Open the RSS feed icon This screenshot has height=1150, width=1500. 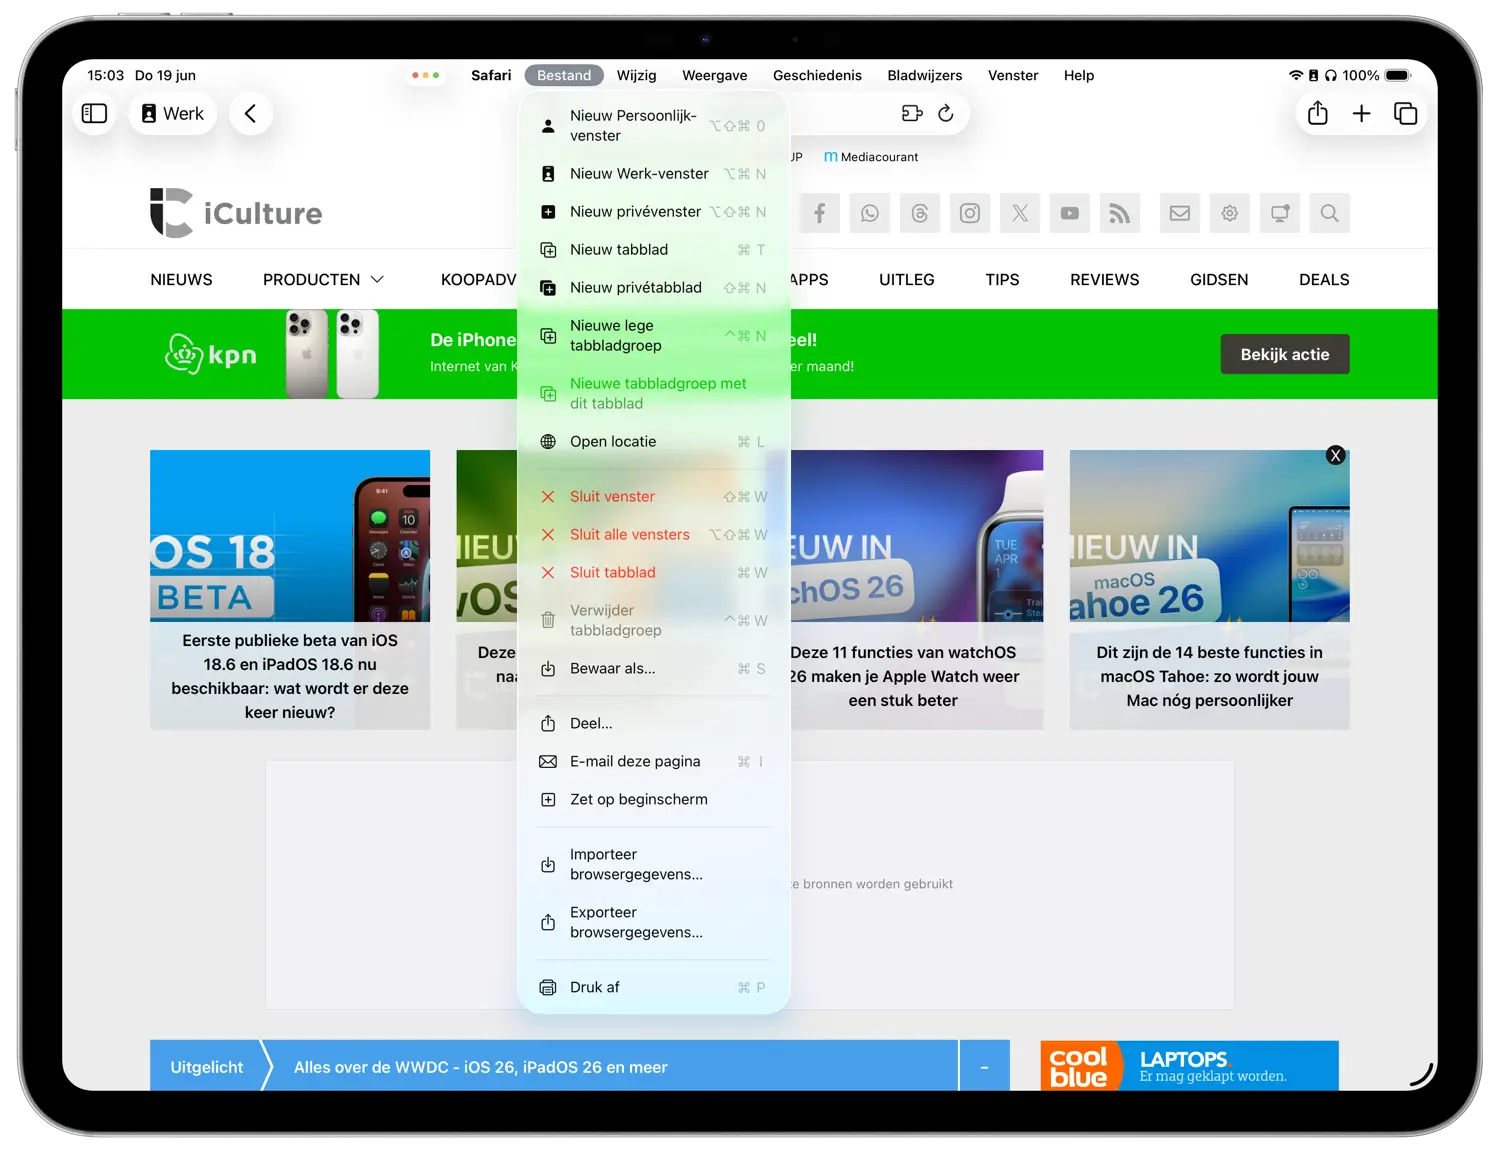pos(1120,213)
